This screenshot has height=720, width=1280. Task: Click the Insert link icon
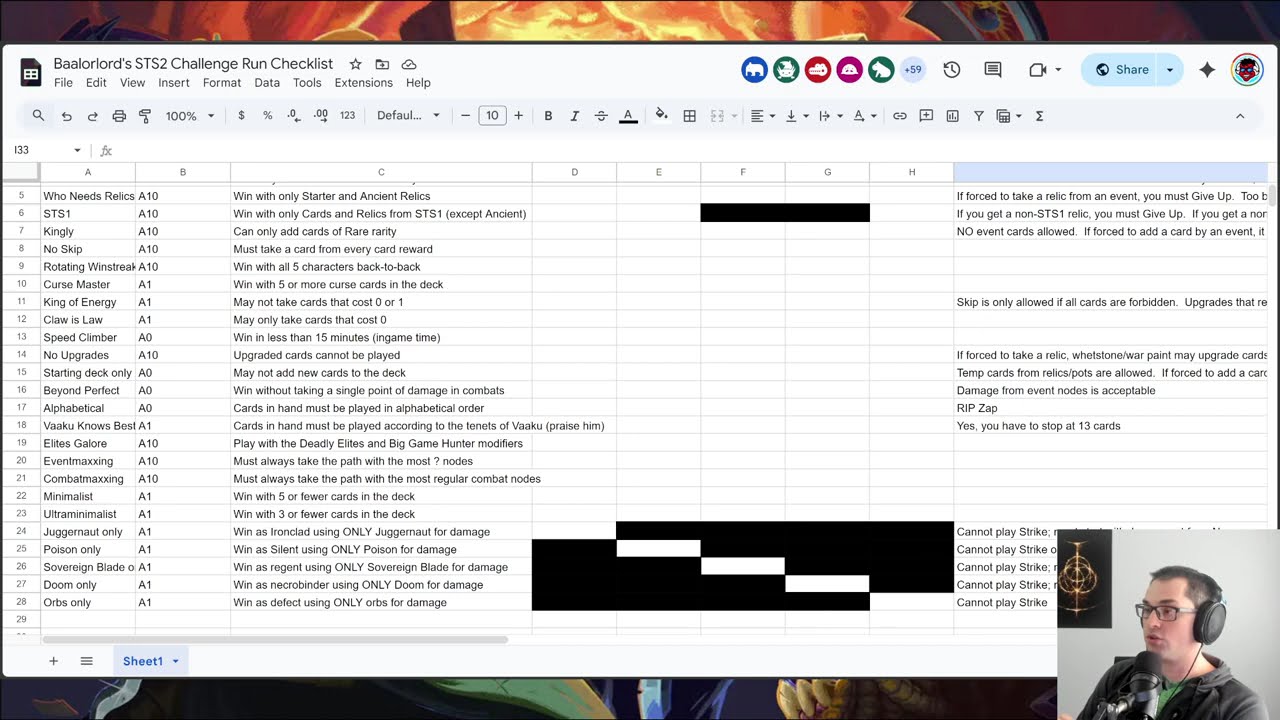click(900, 116)
